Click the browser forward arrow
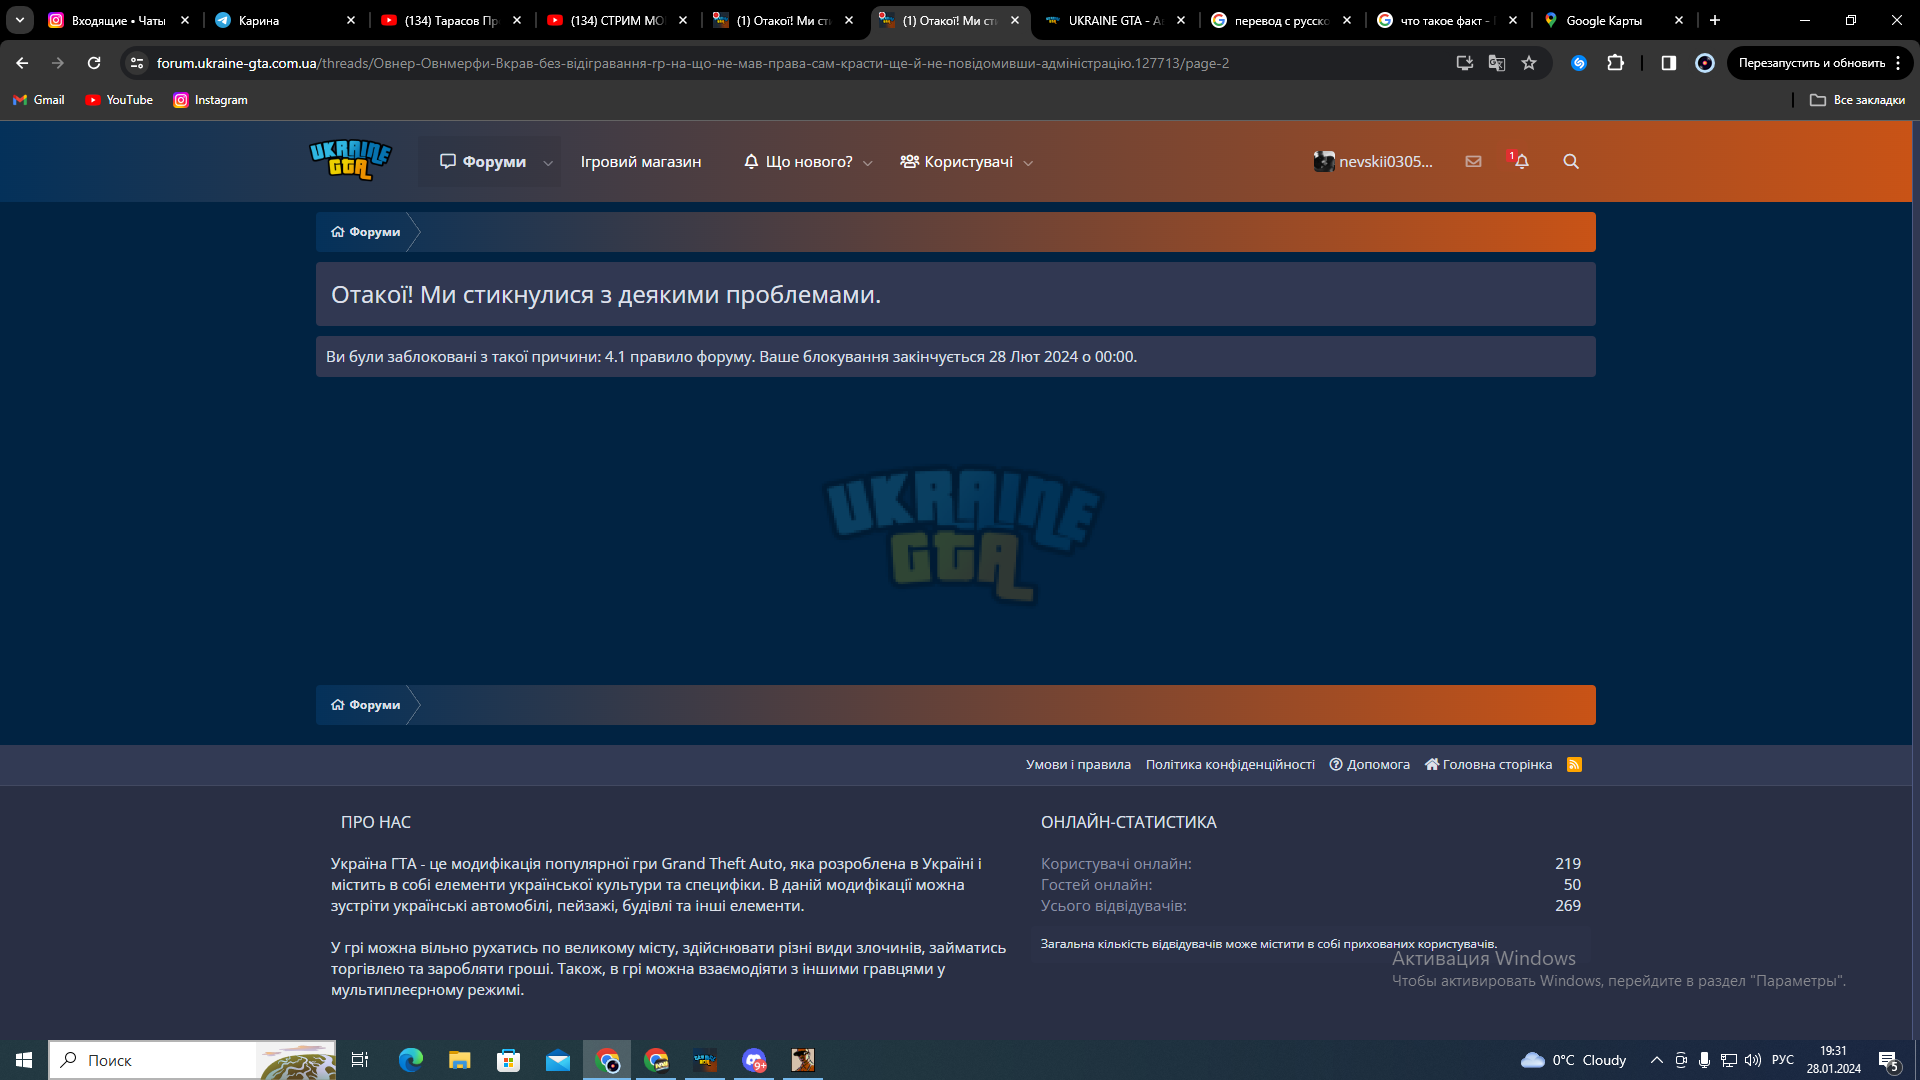1920x1080 pixels. (x=58, y=63)
